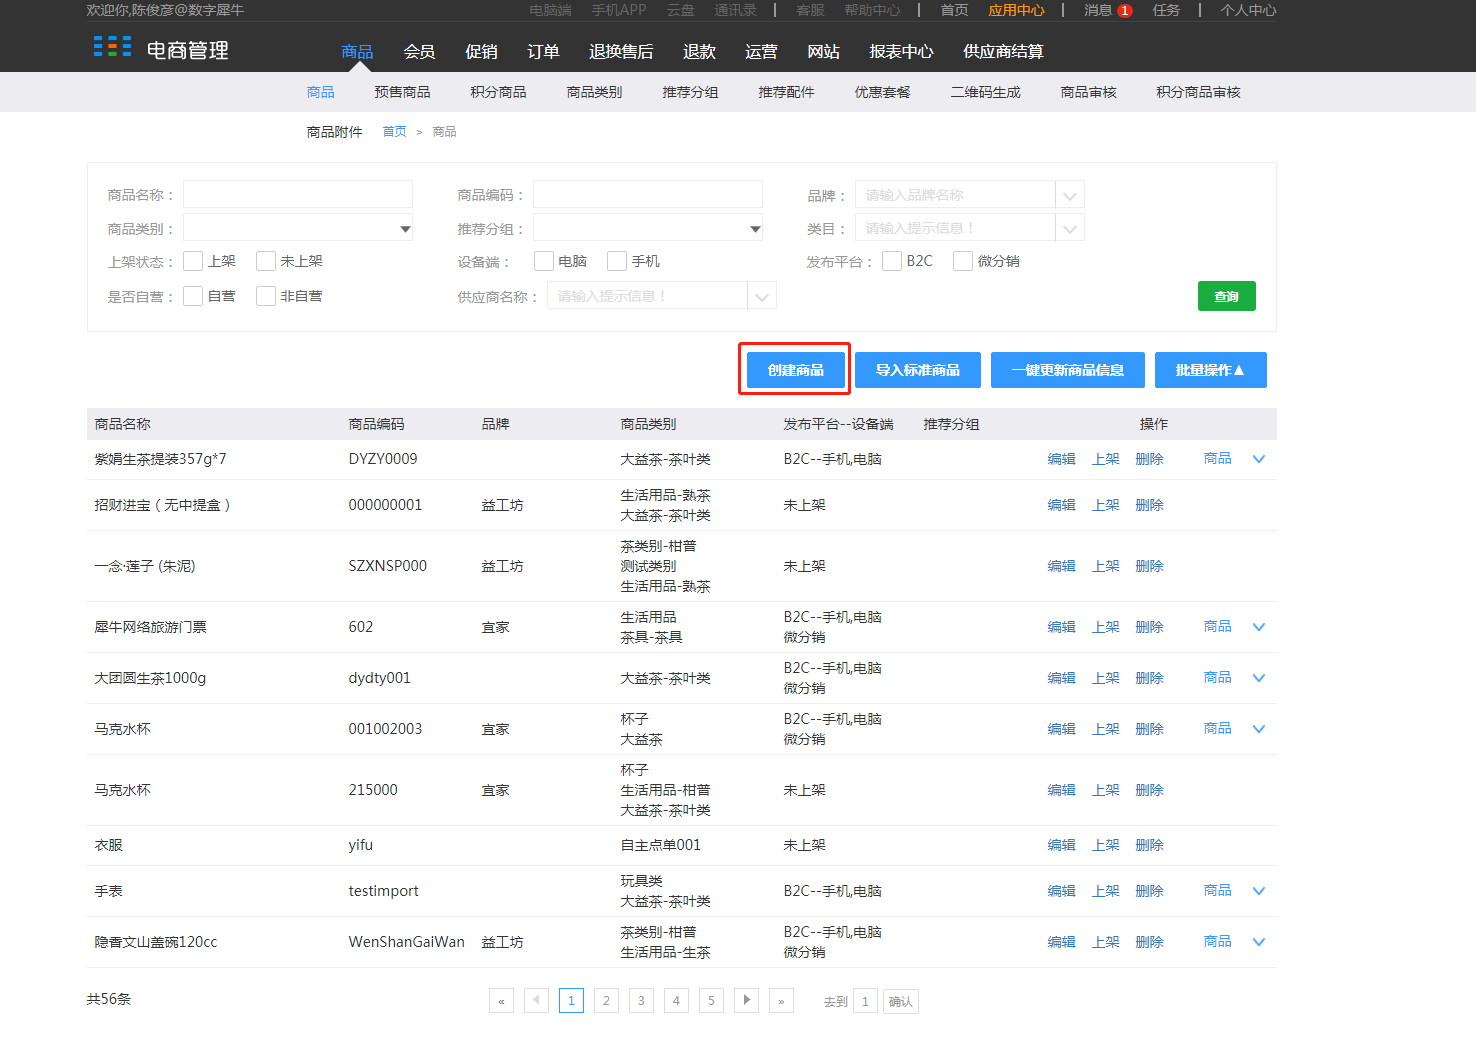
Task: Open the 品牌 dropdown arrow
Action: [1070, 195]
